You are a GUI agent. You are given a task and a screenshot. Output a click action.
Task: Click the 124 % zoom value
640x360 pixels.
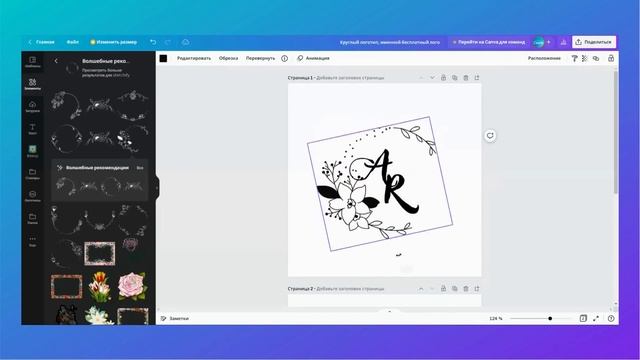496,318
